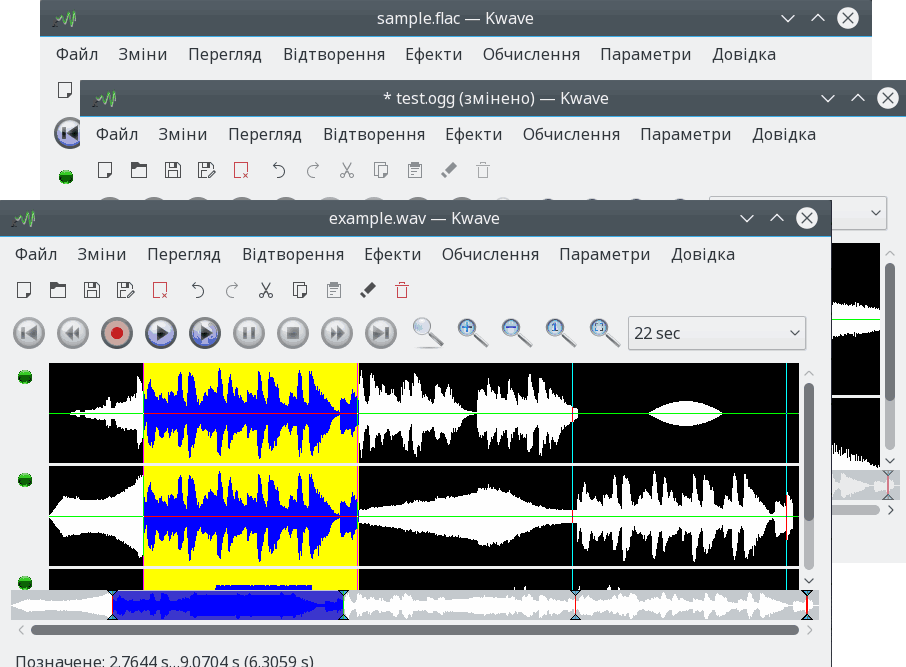Create new file in example.wav window
This screenshot has height=667, width=906.
click(x=24, y=290)
